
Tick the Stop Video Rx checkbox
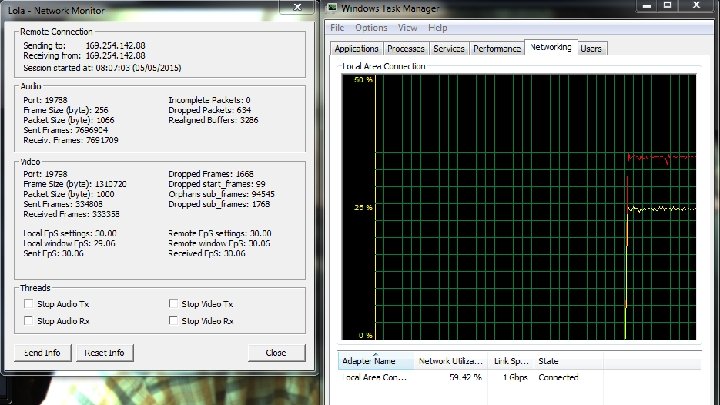click(173, 321)
